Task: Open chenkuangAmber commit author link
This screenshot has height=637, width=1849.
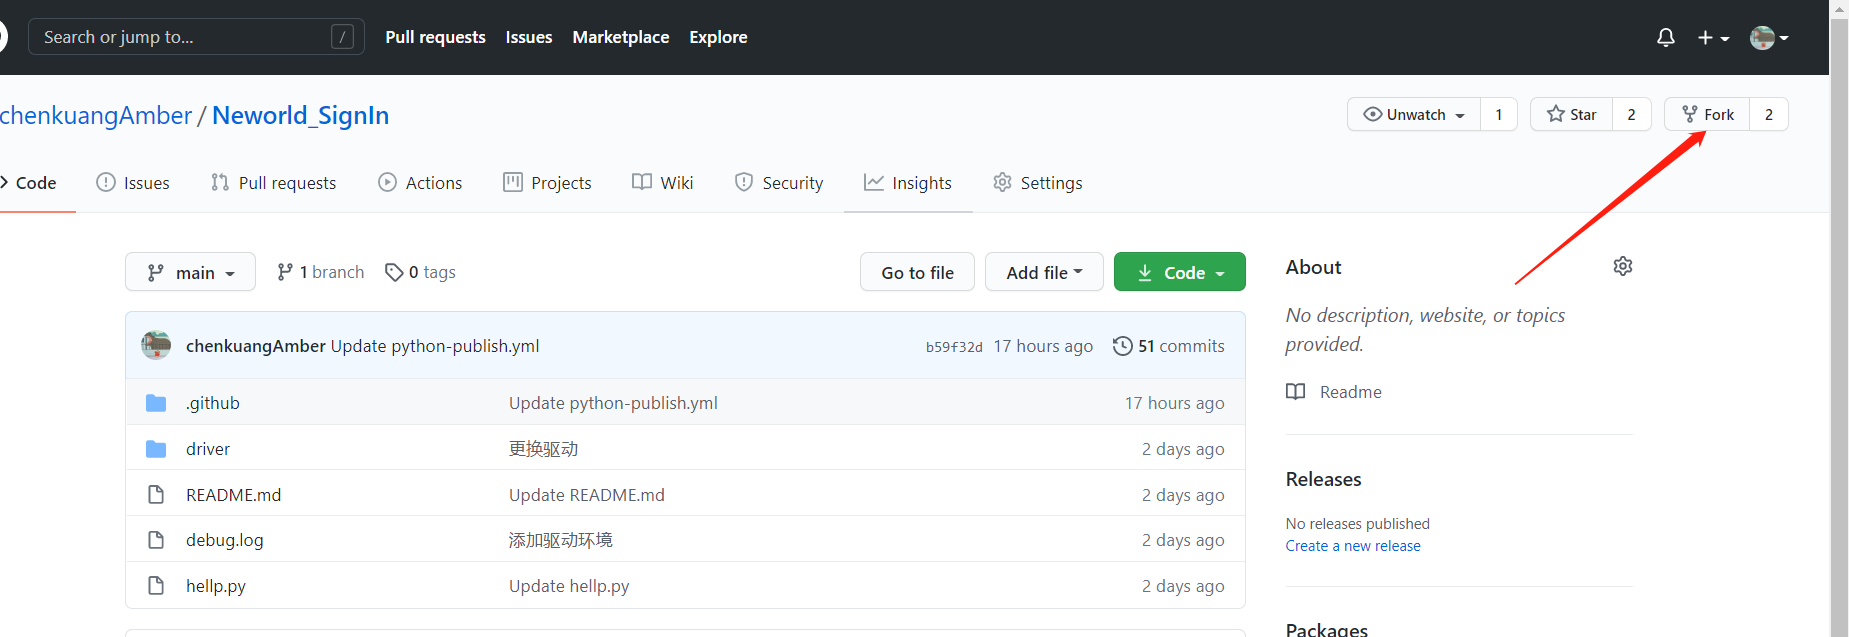Action: (256, 346)
